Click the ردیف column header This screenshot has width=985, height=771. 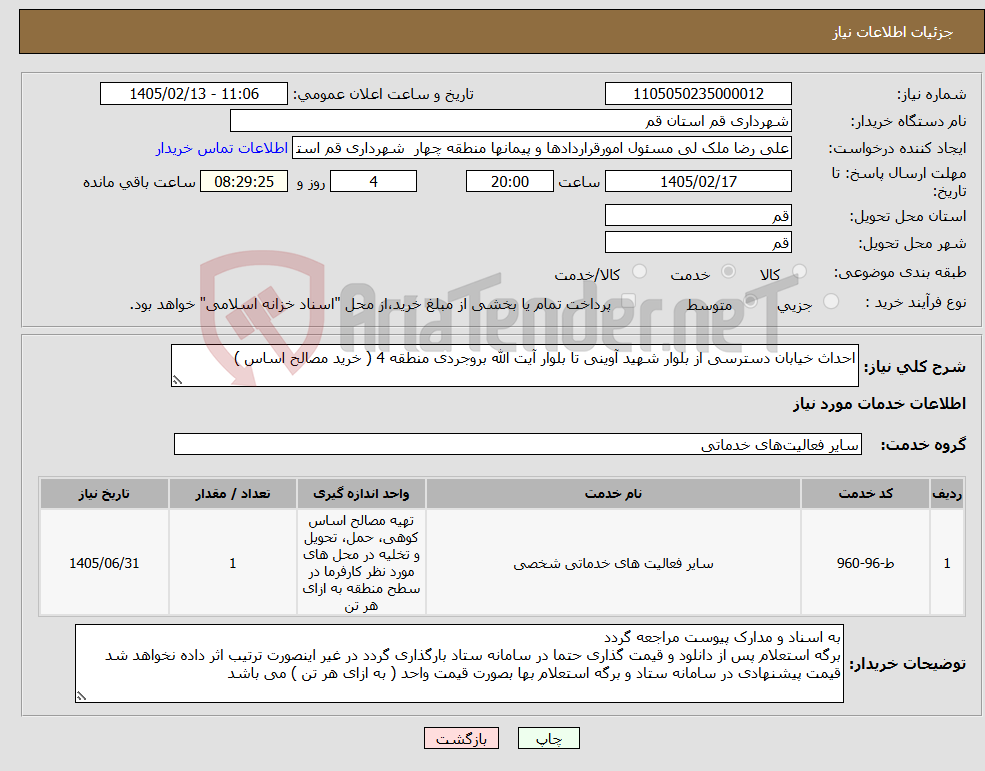click(947, 493)
